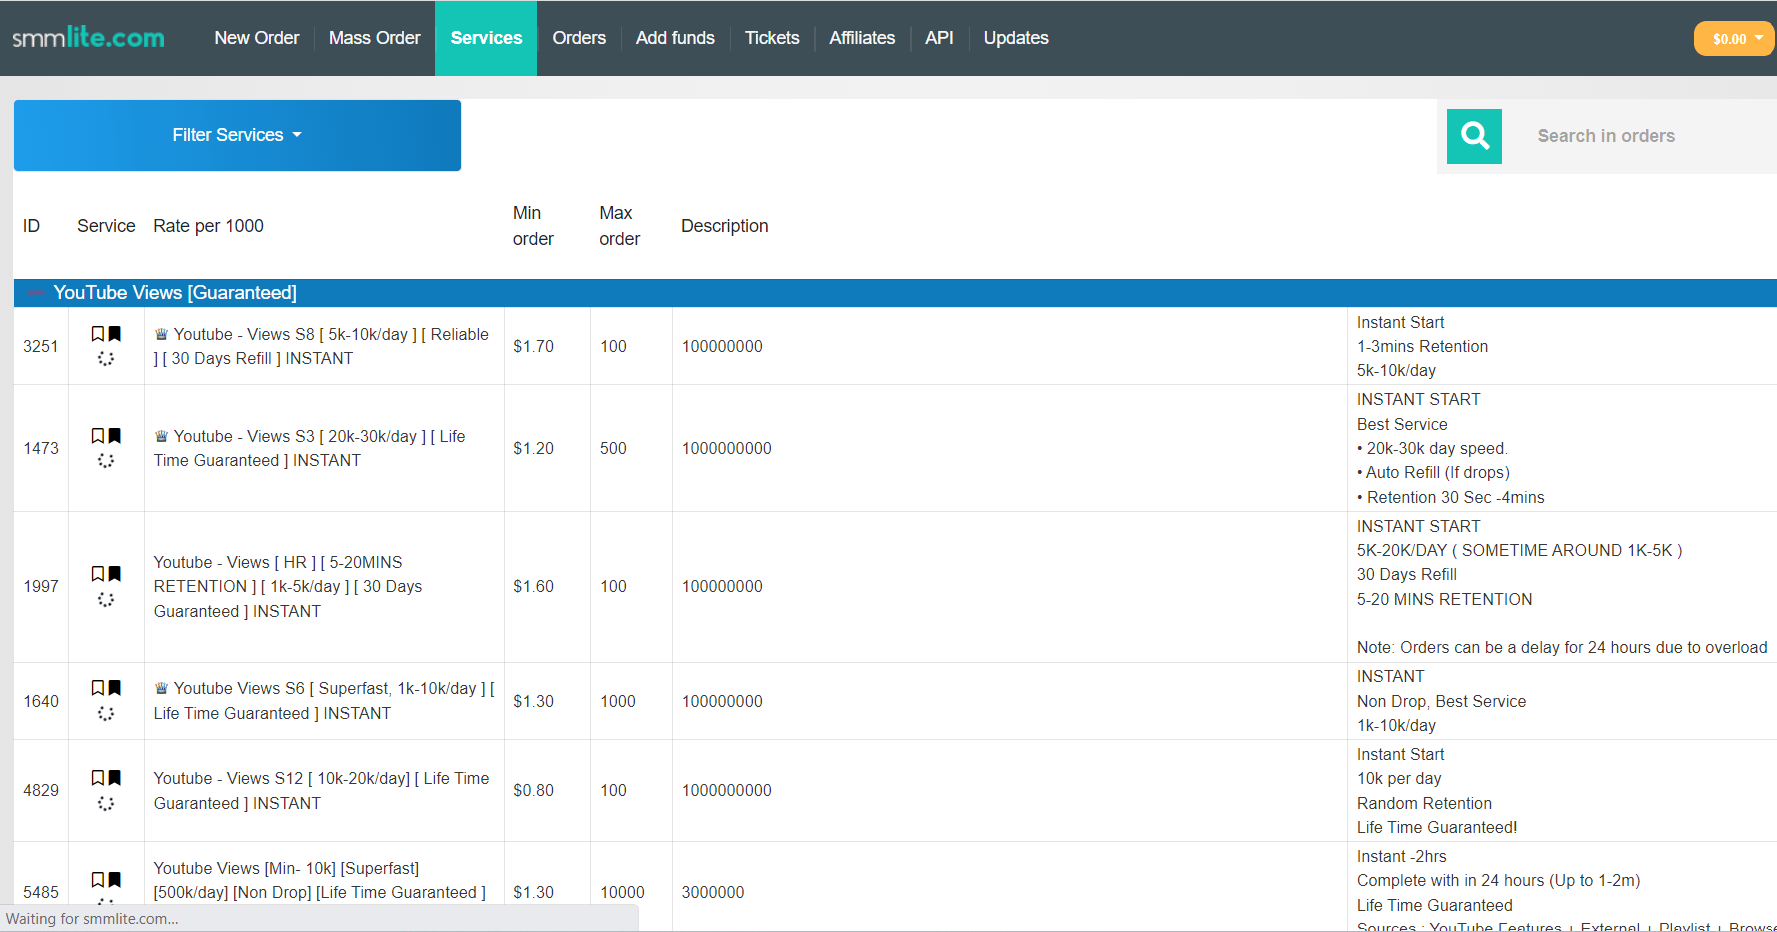Collapse the YouTube Views [Guaranteed] category
Image resolution: width=1777 pixels, height=932 pixels.
click(36, 293)
